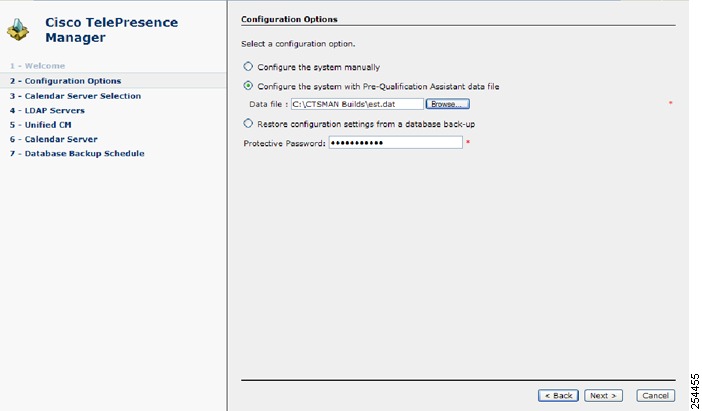Click the Cisco TelePresence Manager title
The image size is (702, 411).
(x=111, y=30)
